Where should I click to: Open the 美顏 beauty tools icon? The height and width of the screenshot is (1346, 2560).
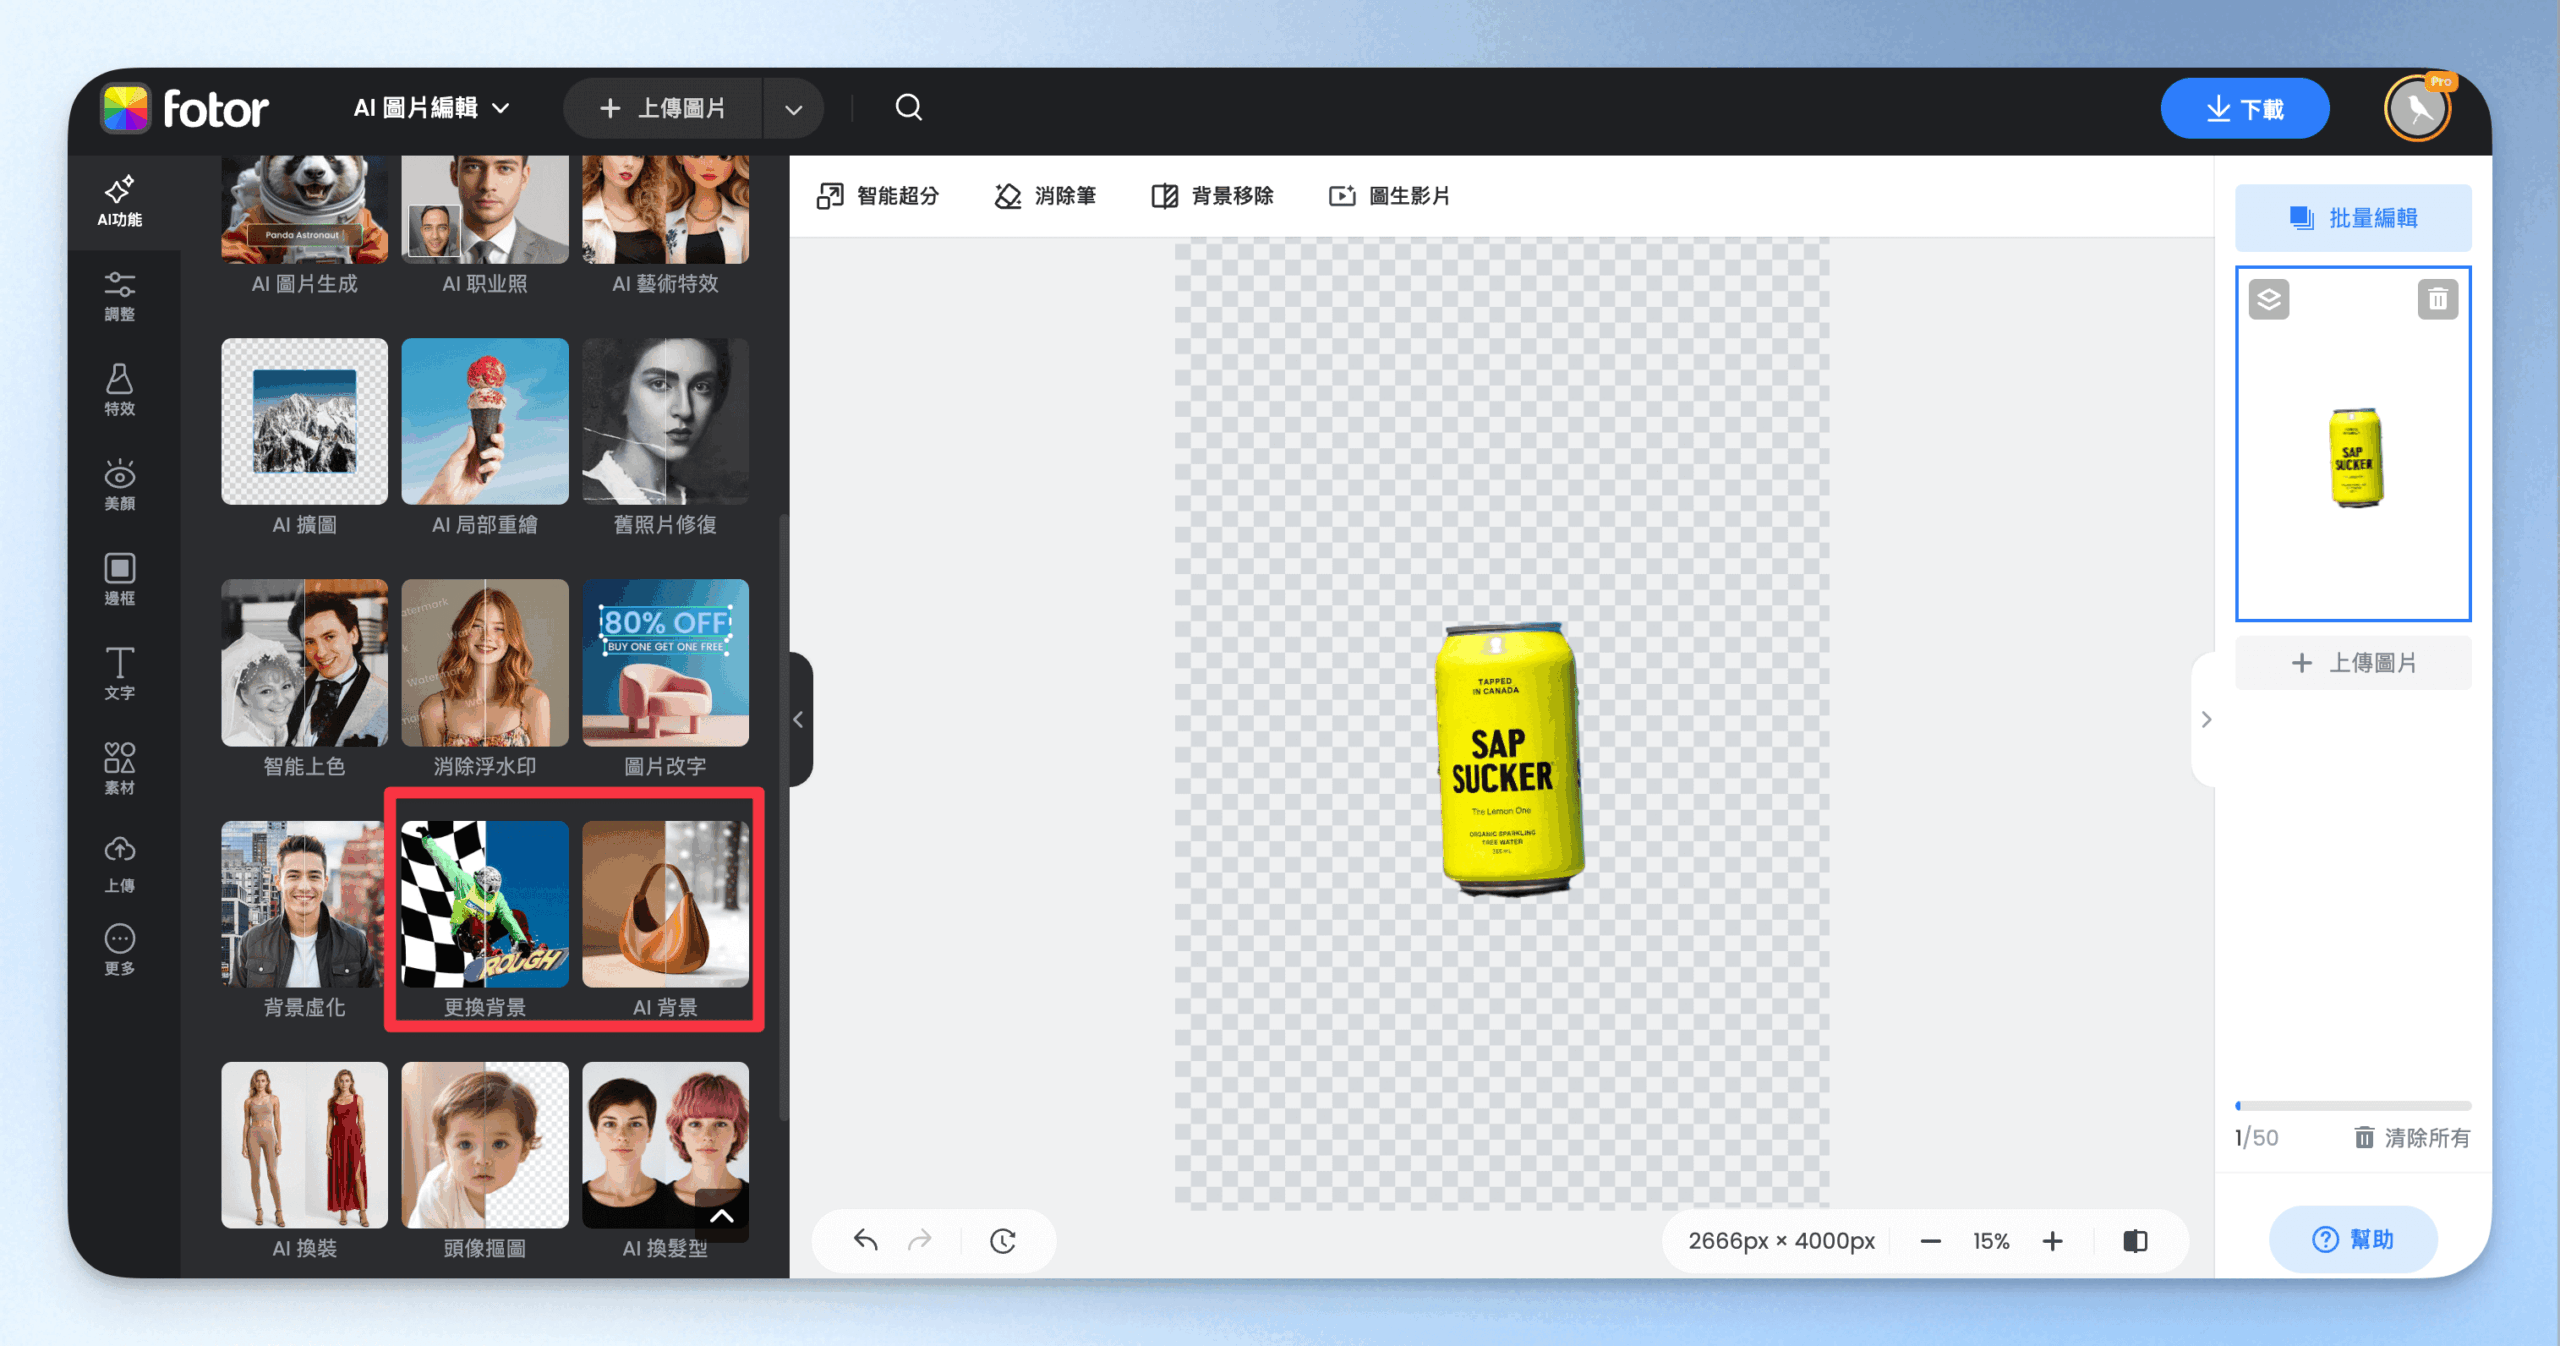point(119,485)
